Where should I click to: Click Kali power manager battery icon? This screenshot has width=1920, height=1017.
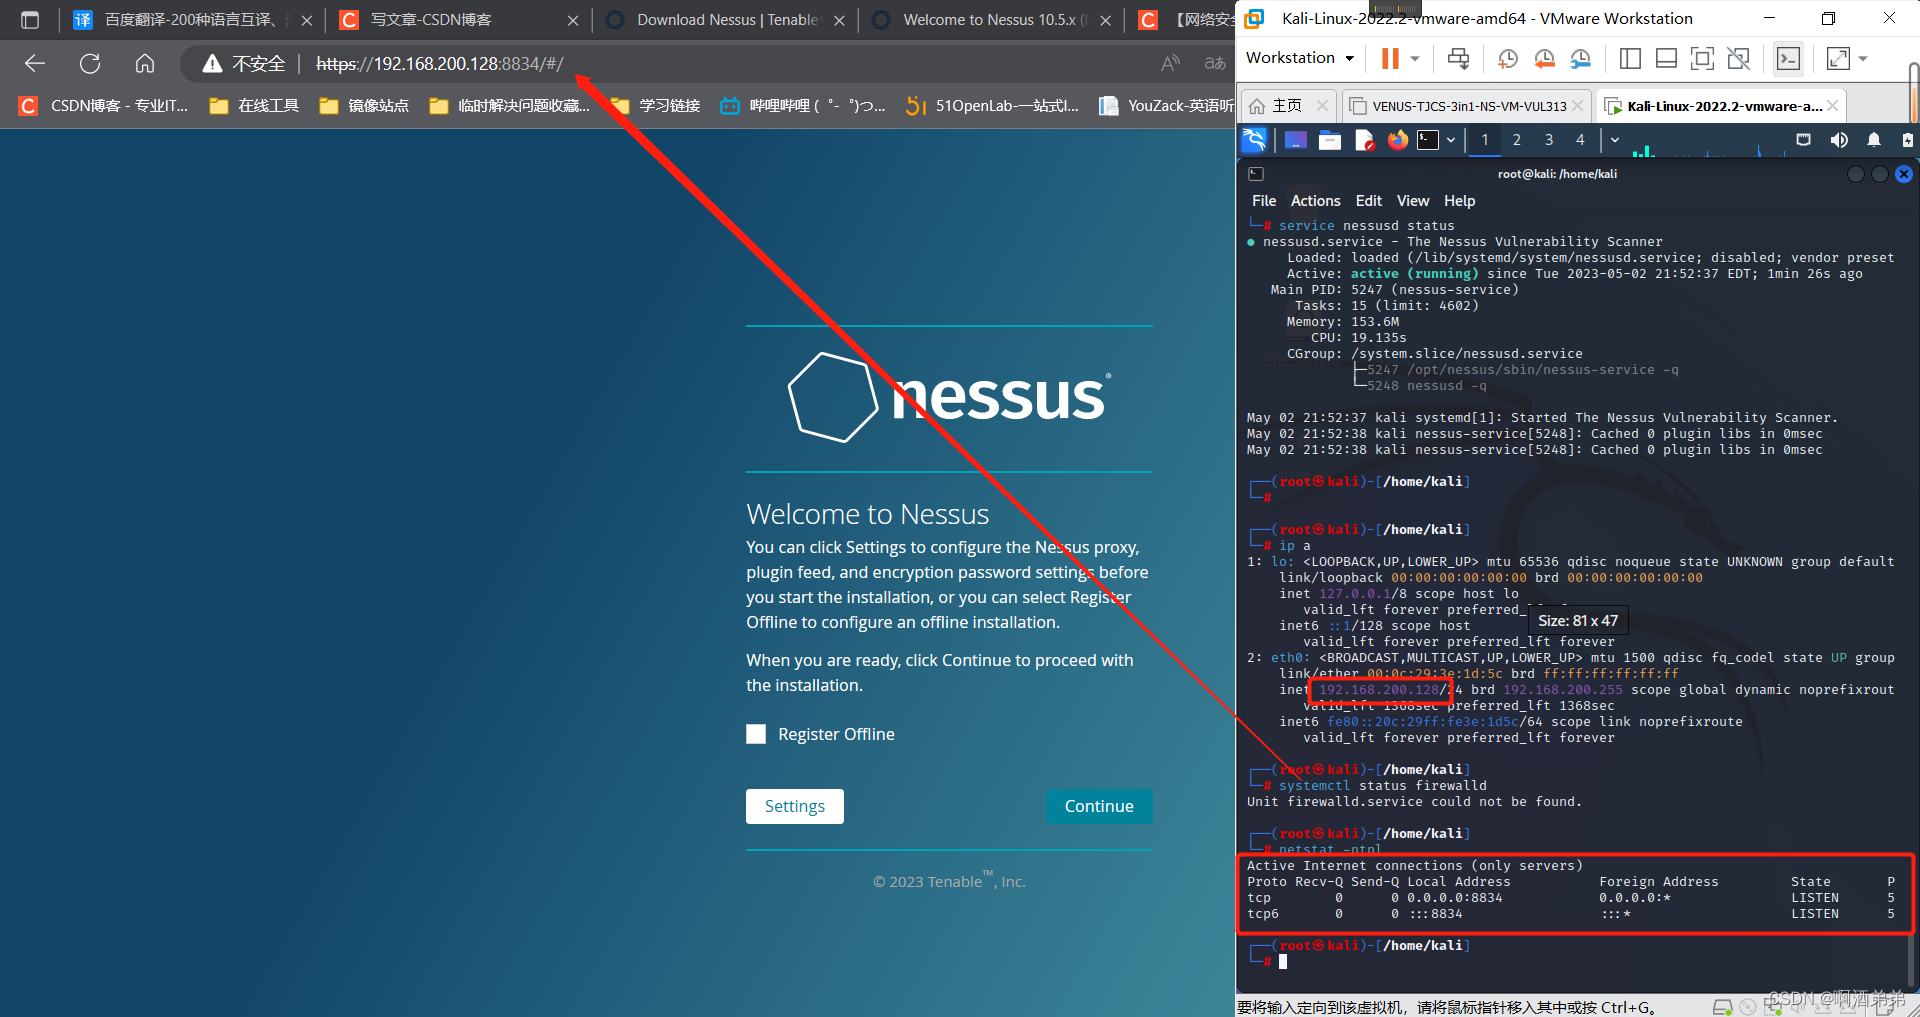click(x=1908, y=140)
